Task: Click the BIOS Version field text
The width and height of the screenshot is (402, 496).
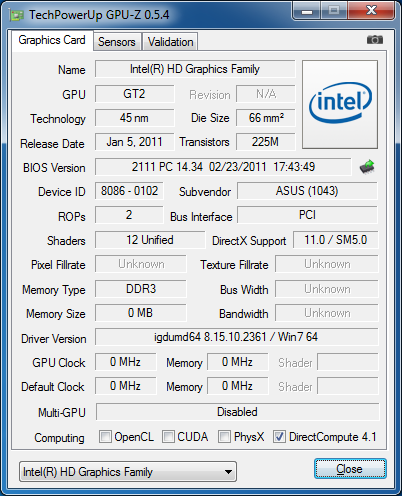Action: tap(223, 167)
